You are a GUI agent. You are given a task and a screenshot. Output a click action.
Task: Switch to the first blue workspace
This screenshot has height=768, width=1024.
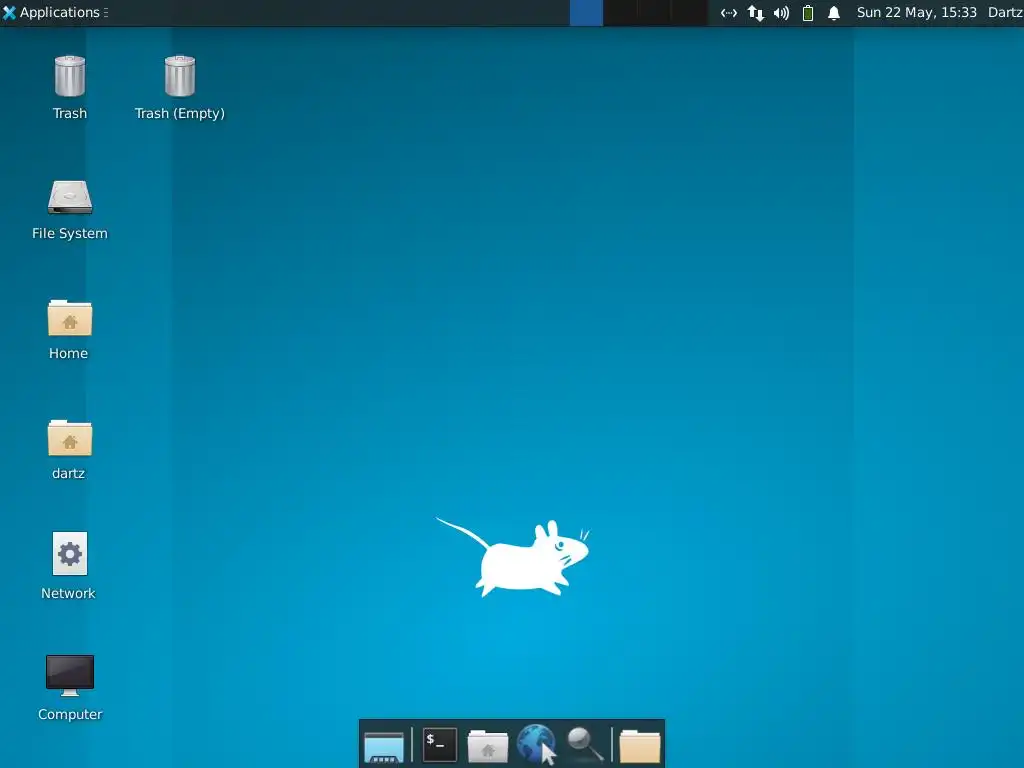pyautogui.click(x=586, y=13)
